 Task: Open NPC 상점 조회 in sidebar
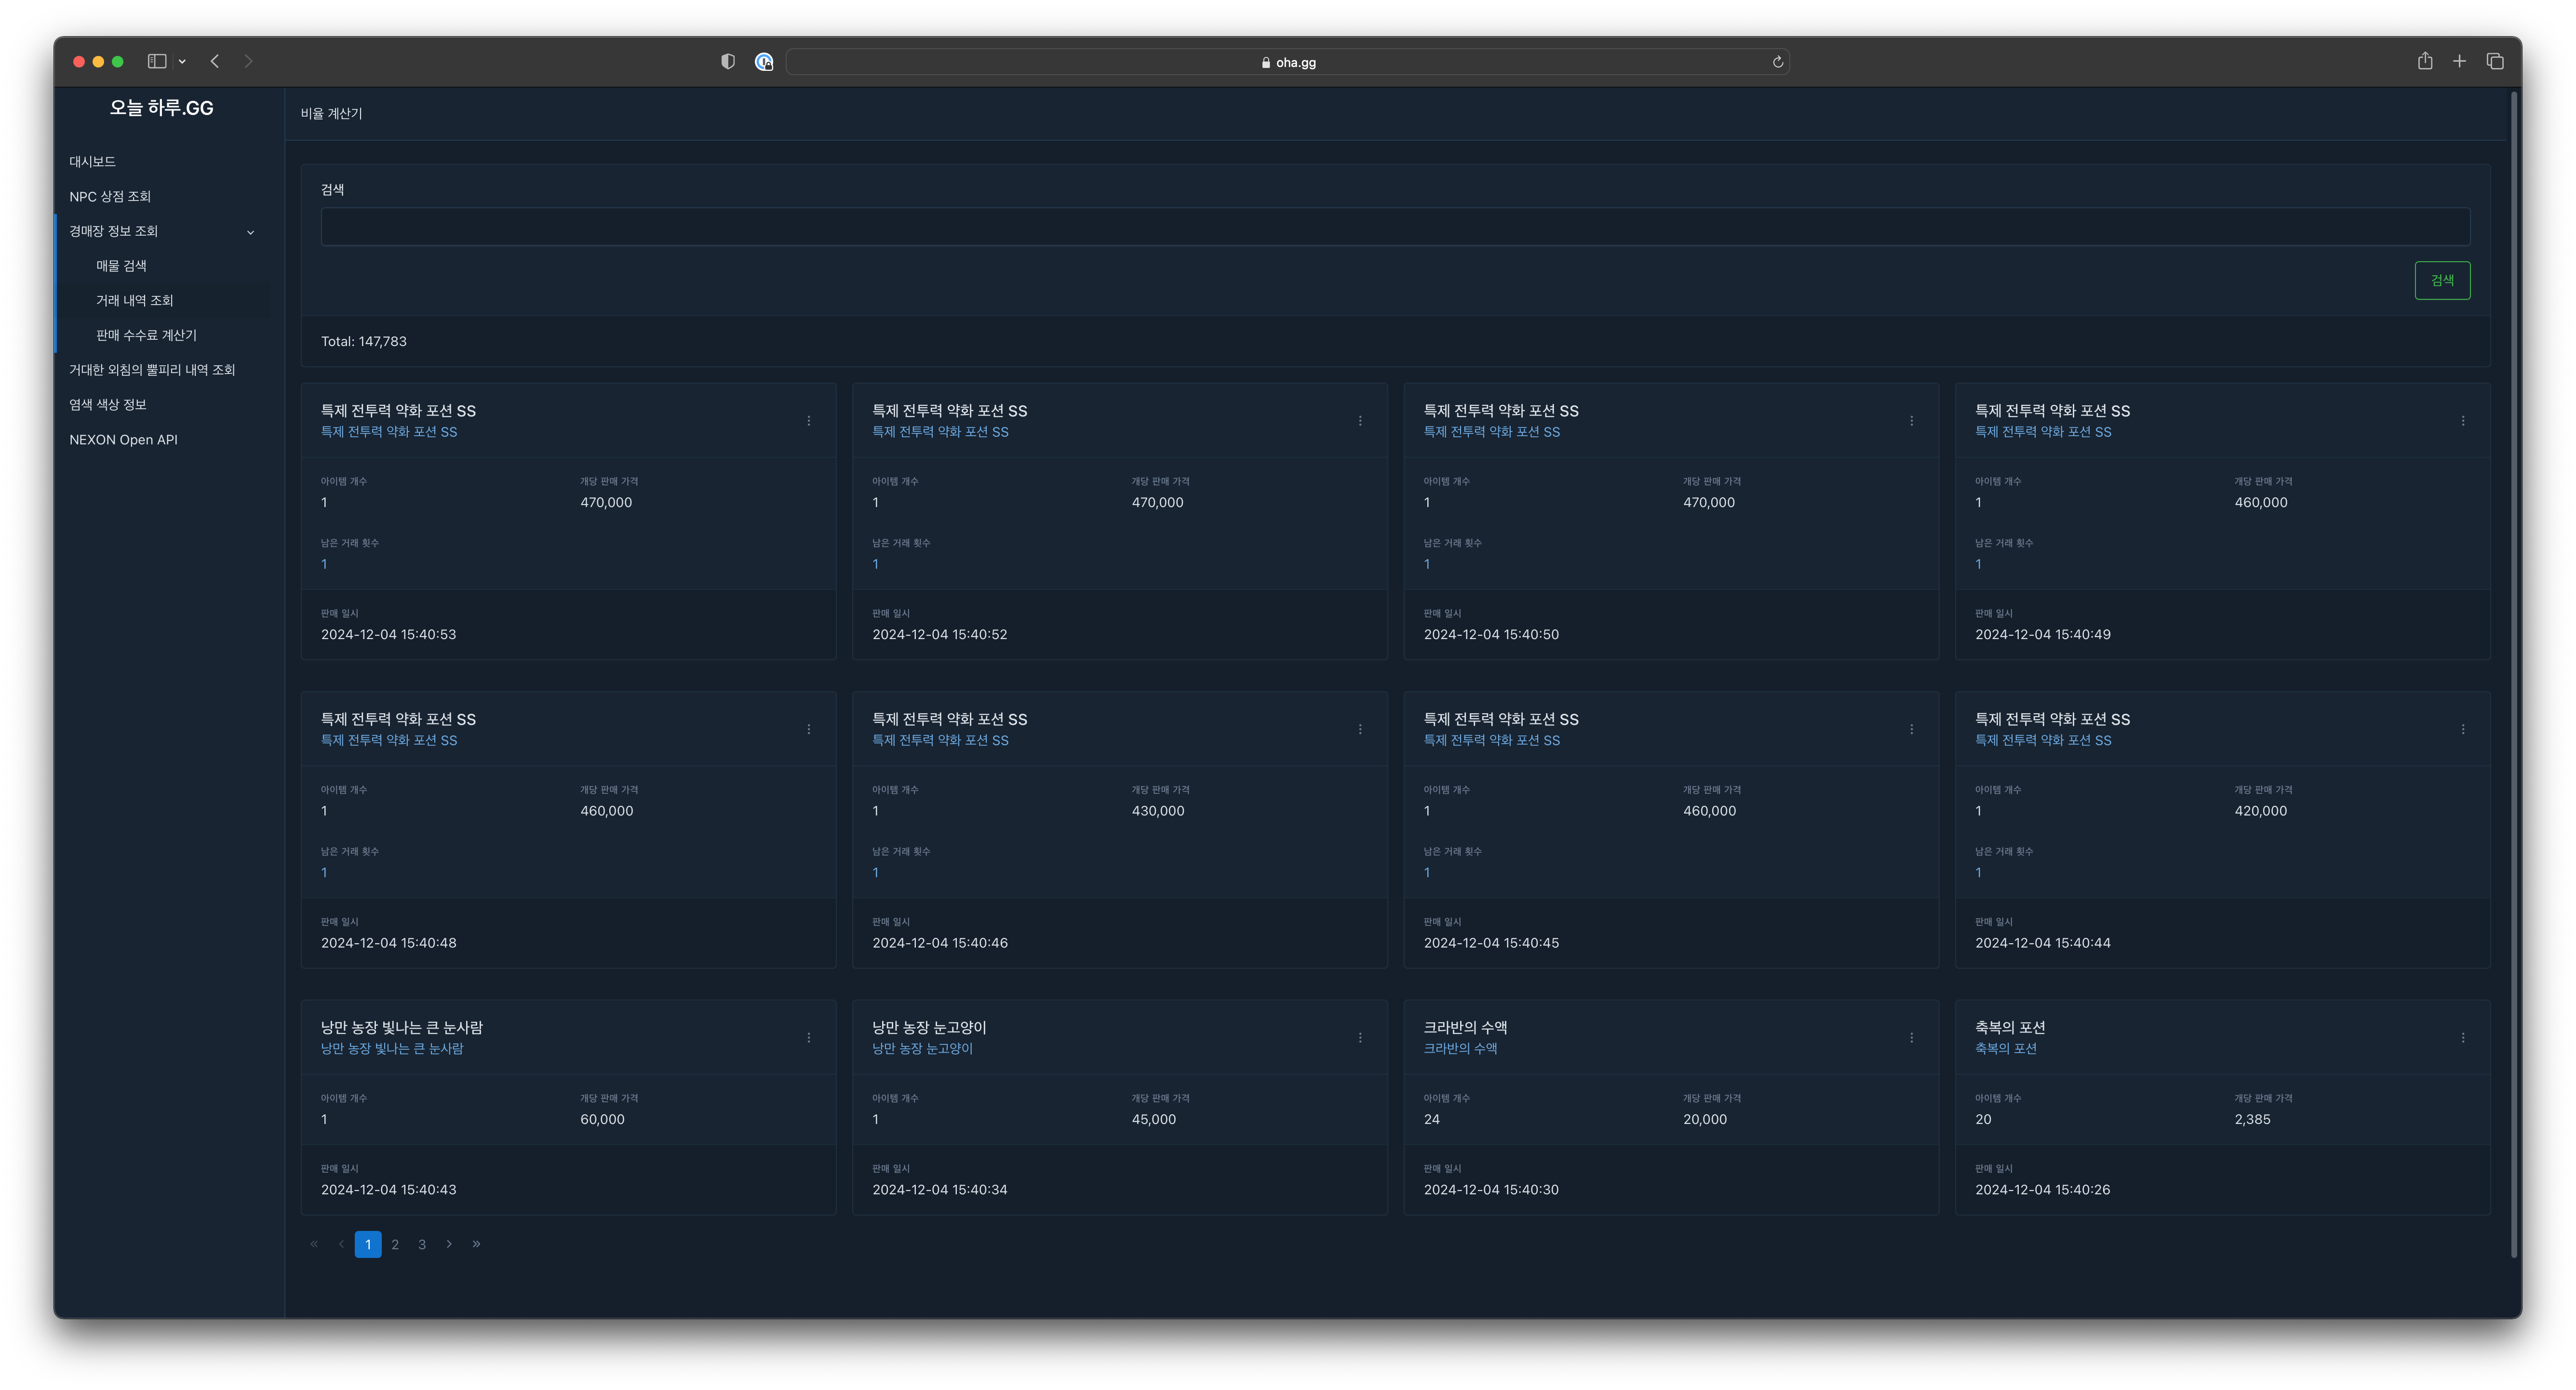pyautogui.click(x=110, y=197)
